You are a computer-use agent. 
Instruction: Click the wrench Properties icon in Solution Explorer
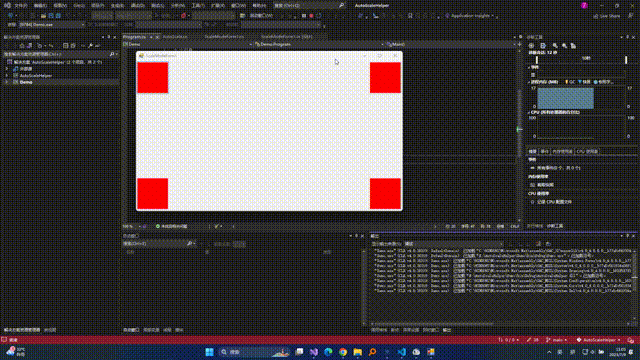click(x=90, y=46)
